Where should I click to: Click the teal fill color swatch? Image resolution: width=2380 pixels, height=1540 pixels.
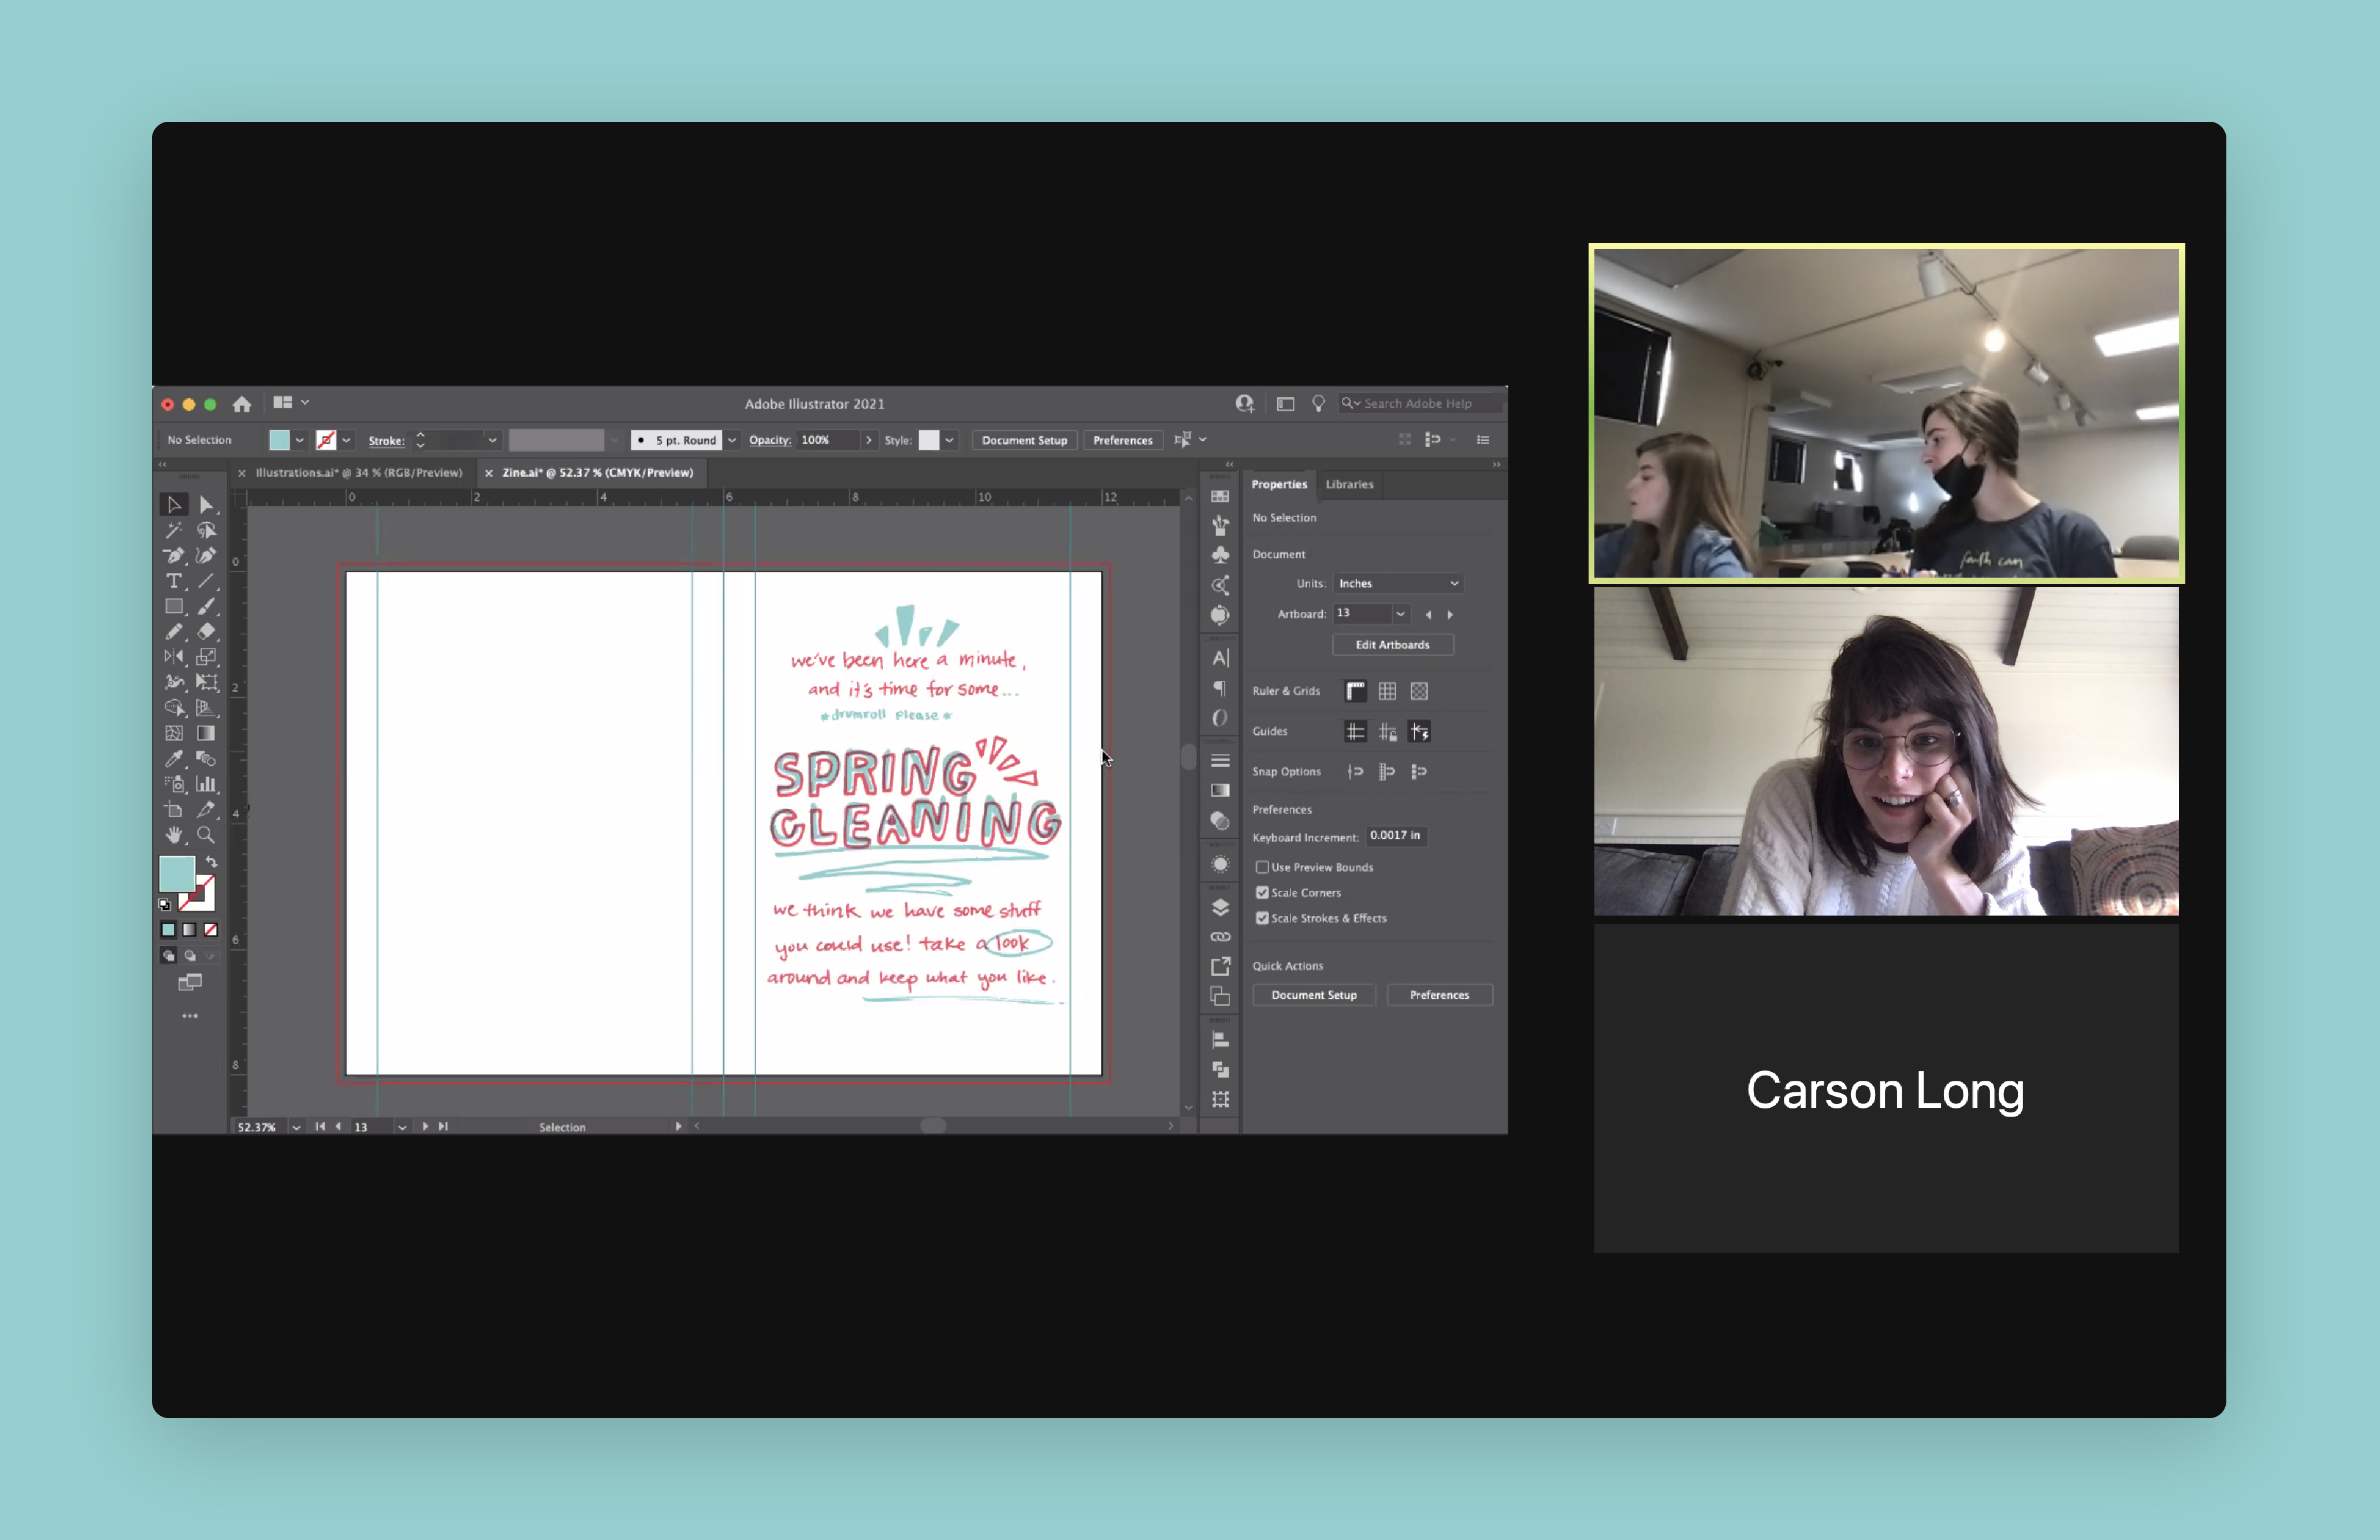point(177,873)
